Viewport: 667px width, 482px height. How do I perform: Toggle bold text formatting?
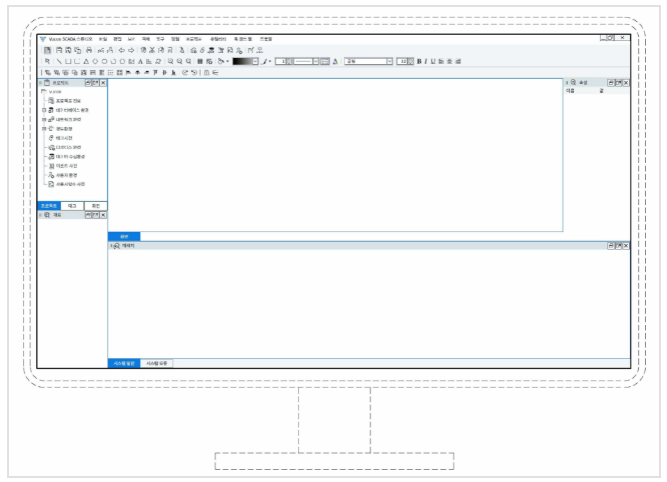click(420, 61)
